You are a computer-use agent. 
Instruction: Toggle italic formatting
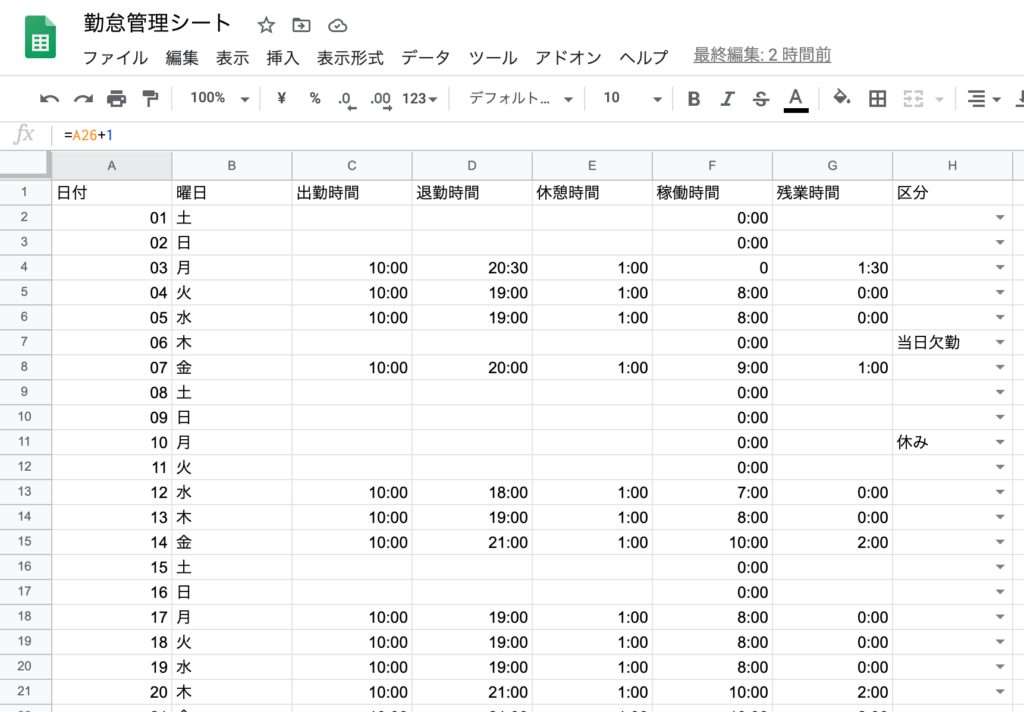727,99
